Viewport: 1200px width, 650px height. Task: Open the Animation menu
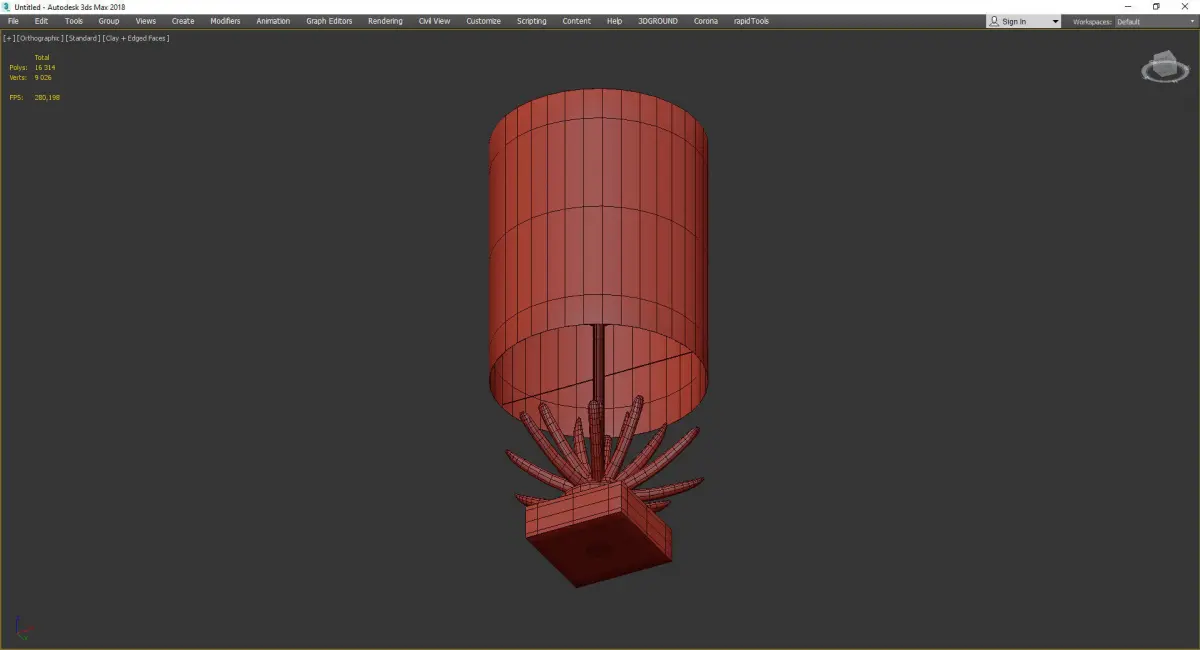(273, 21)
